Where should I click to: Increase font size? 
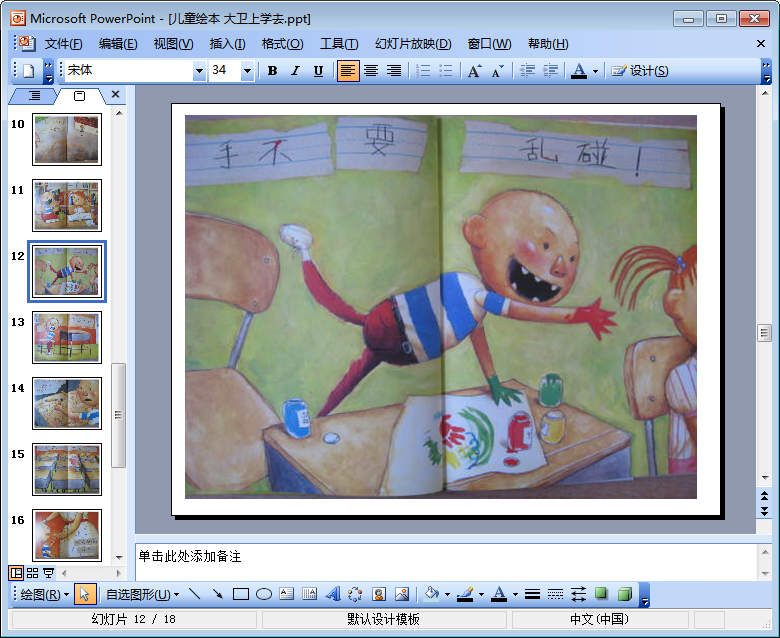475,71
